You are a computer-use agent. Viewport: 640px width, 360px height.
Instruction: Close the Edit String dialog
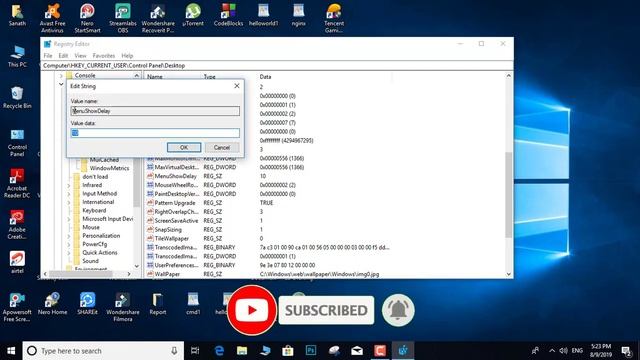pyautogui.click(x=237, y=86)
